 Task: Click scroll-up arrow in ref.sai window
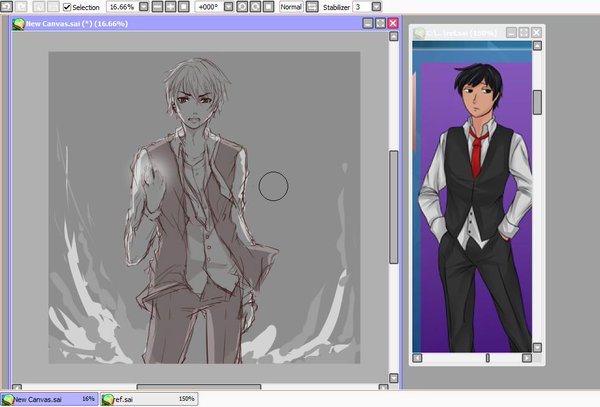click(537, 46)
